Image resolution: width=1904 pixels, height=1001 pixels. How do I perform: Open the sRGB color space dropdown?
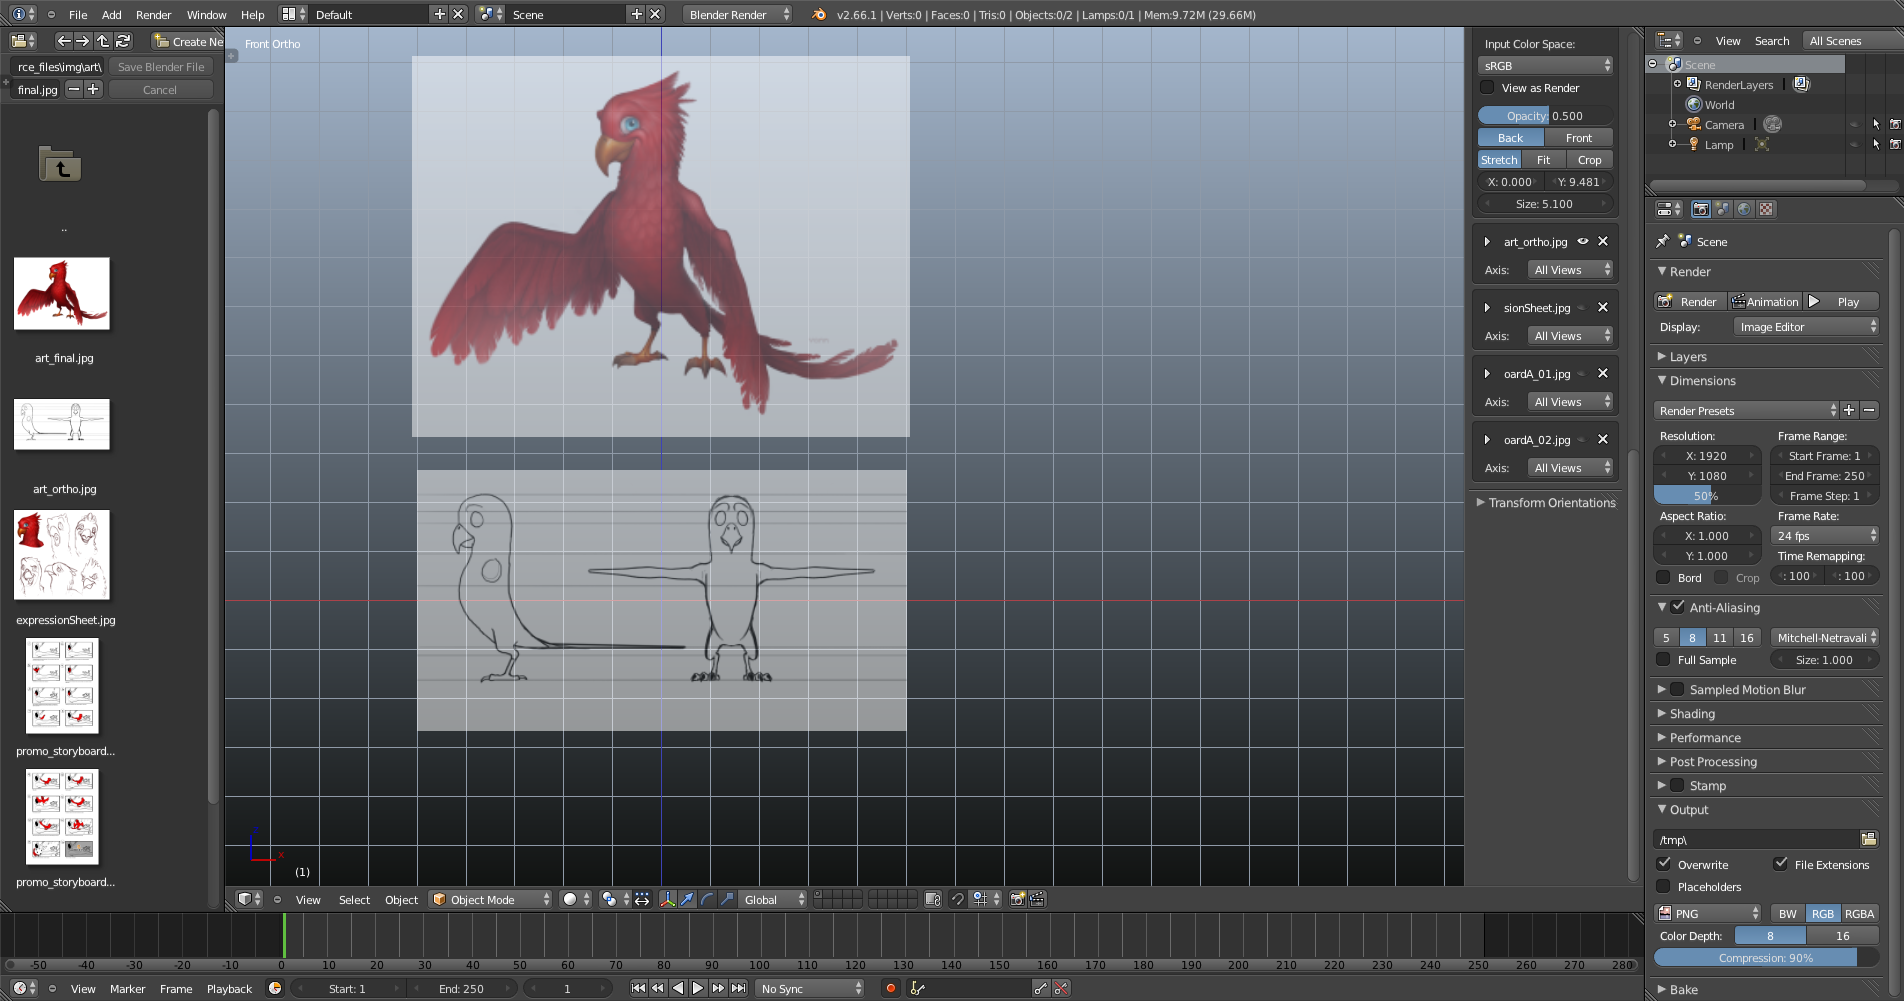tap(1545, 66)
